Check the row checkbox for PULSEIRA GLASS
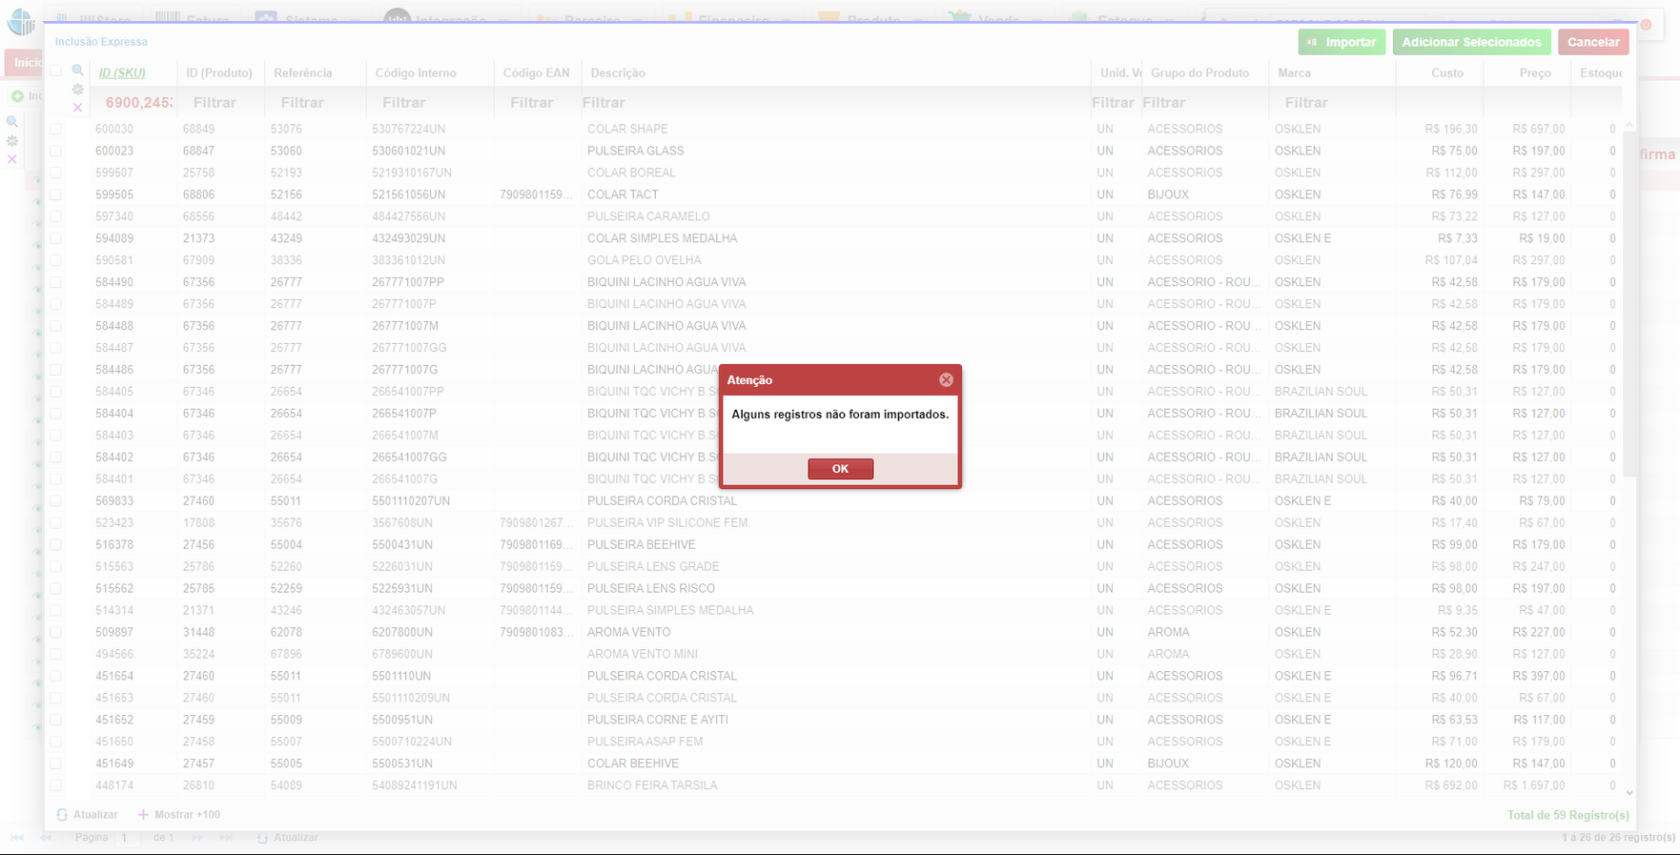1680x855 pixels. [x=56, y=151]
